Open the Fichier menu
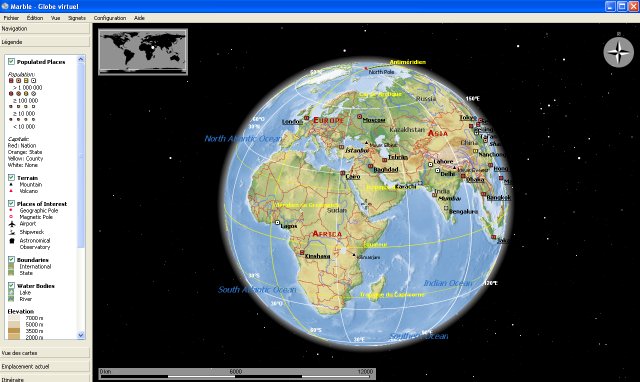This screenshot has width=640, height=382. pos(11,18)
